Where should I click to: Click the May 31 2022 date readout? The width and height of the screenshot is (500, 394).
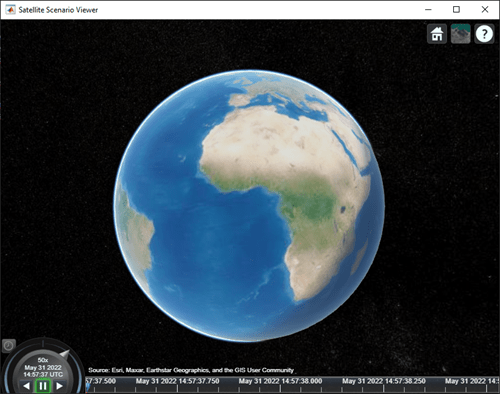pos(43,367)
